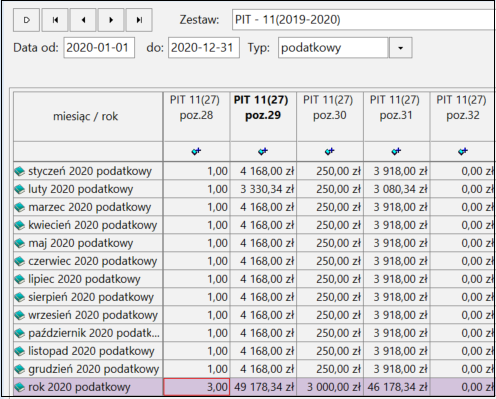Click the Data od date field

99,48
